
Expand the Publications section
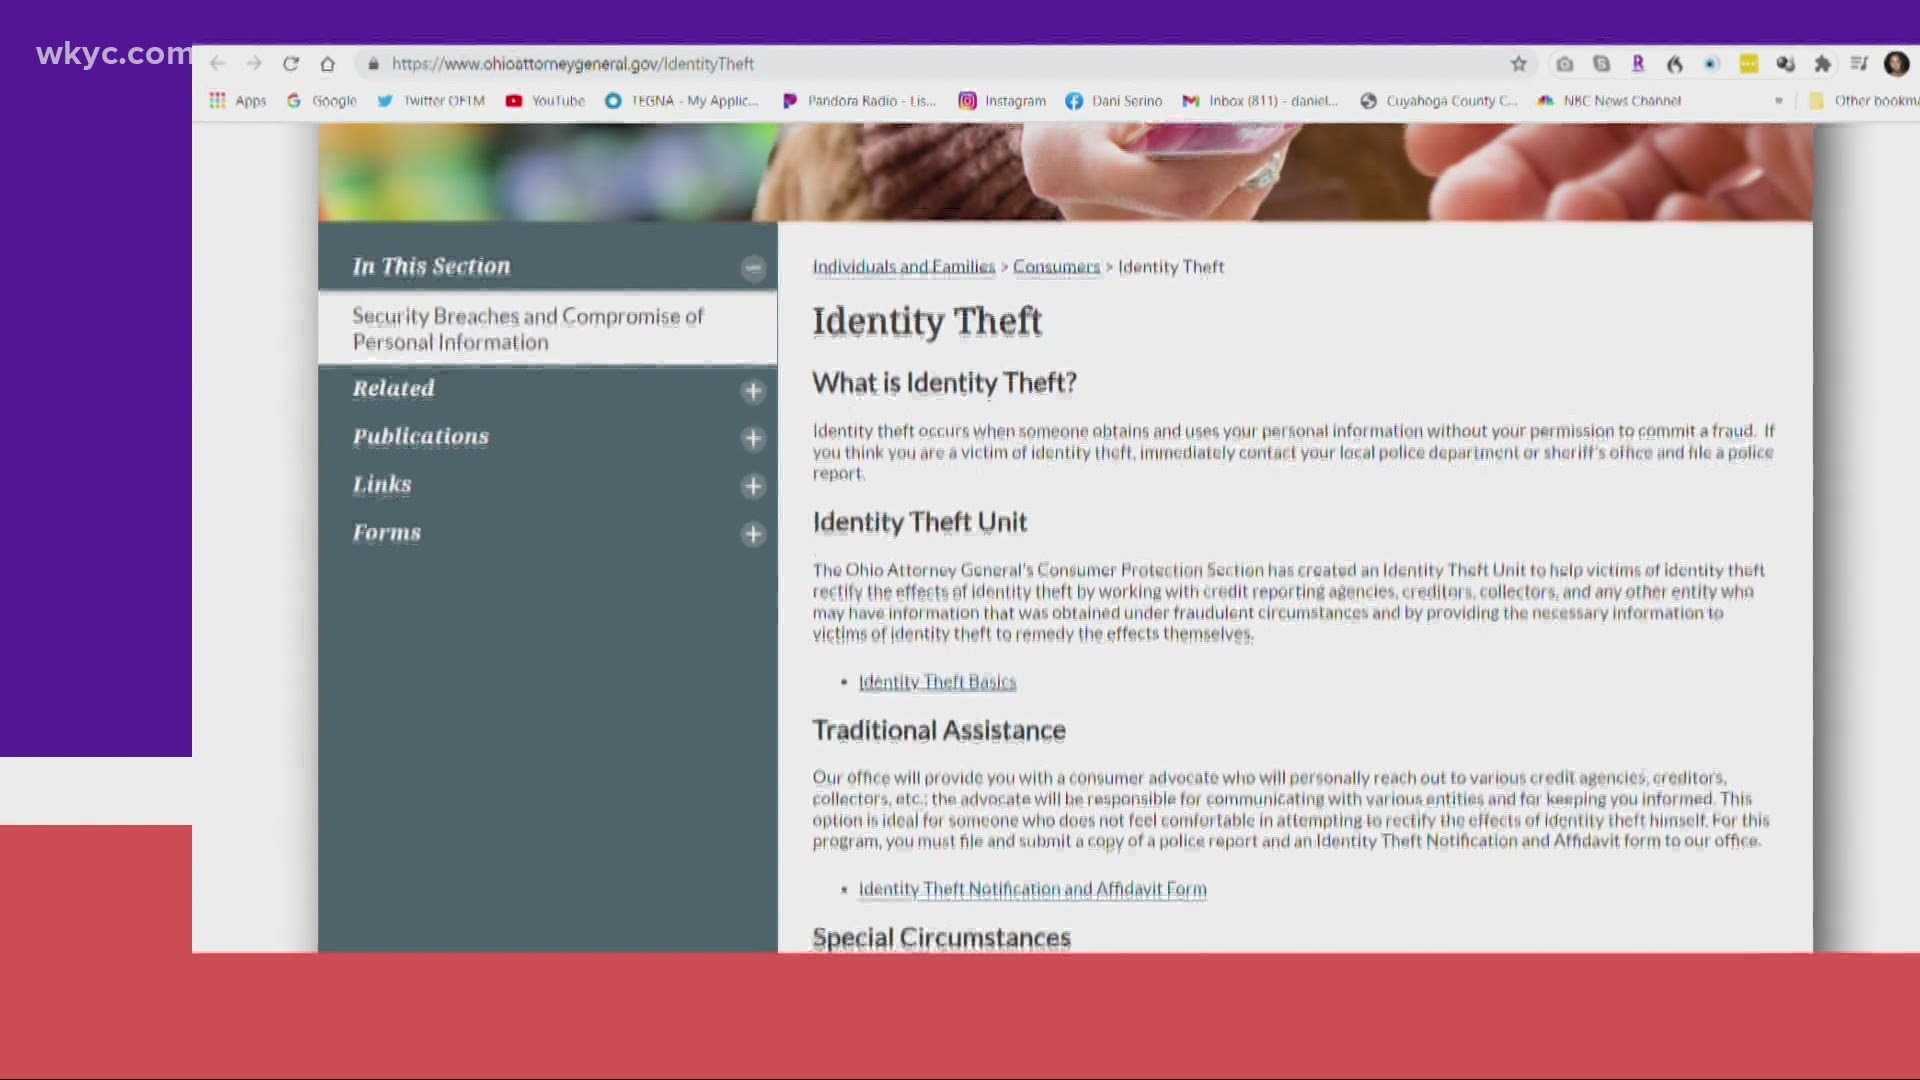point(753,439)
